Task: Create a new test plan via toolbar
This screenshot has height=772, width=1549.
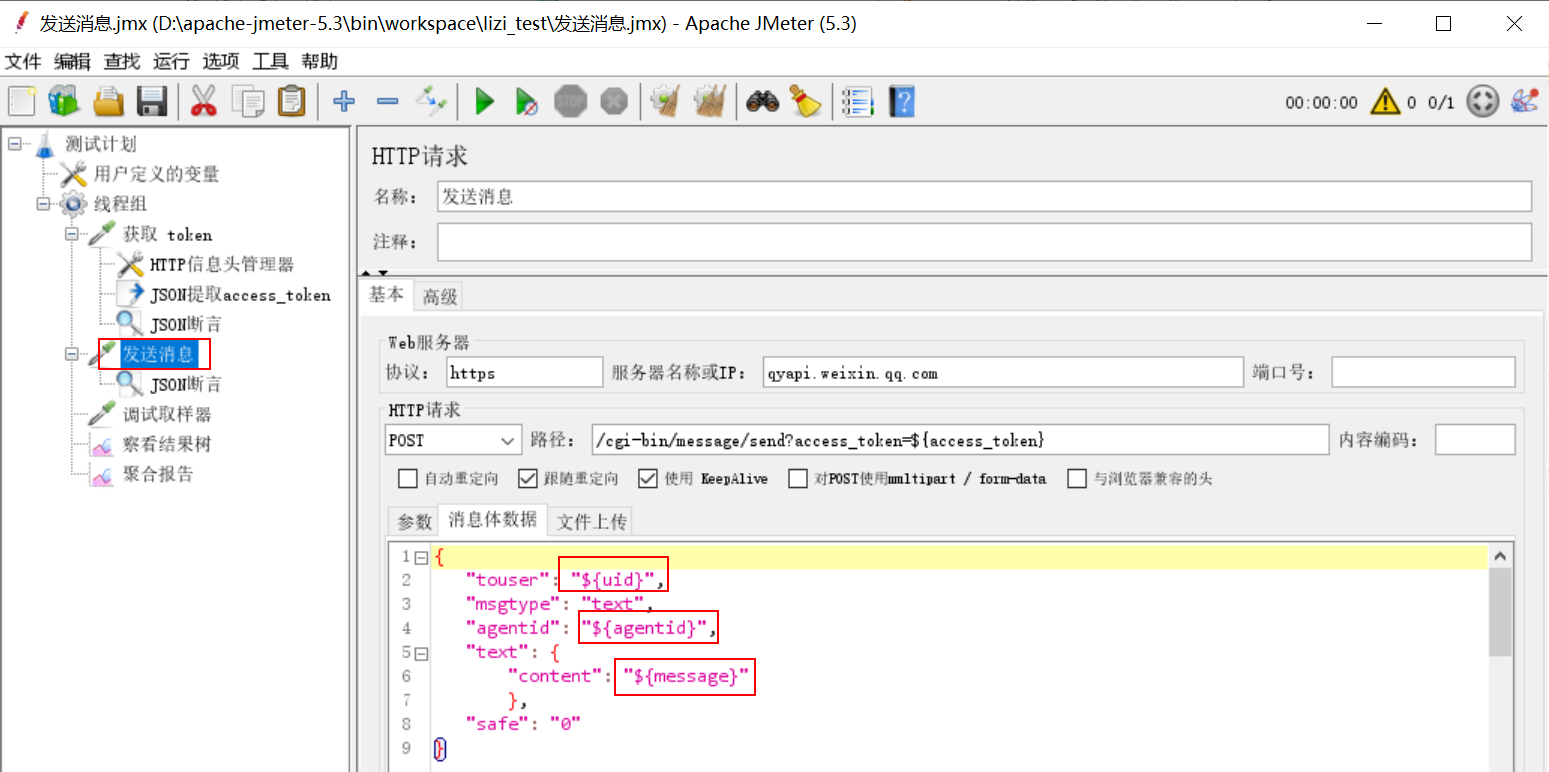Action: 22,101
